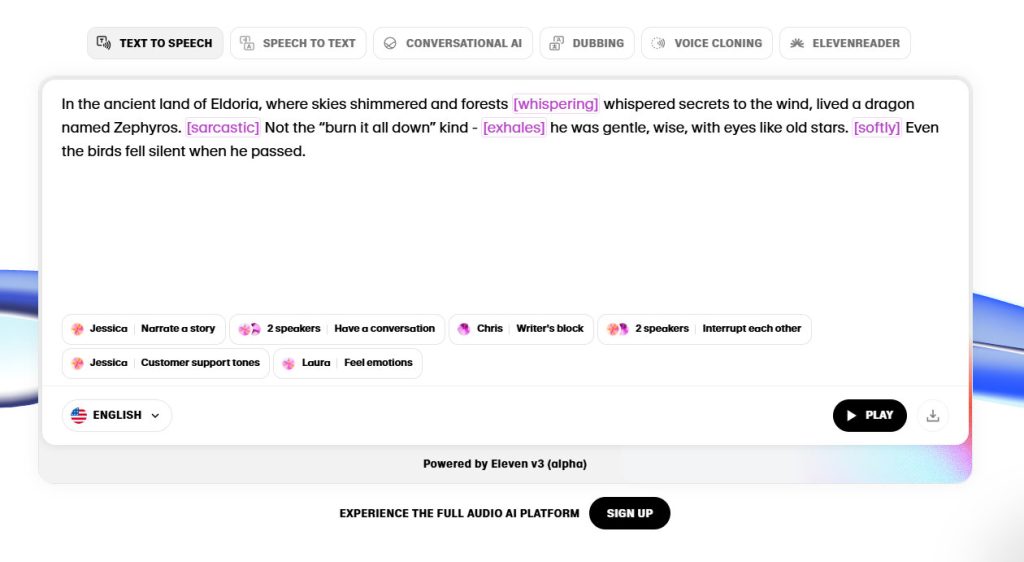1024x562 pixels.
Task: Pick Laura Feel emotions preset
Action: (x=348, y=363)
